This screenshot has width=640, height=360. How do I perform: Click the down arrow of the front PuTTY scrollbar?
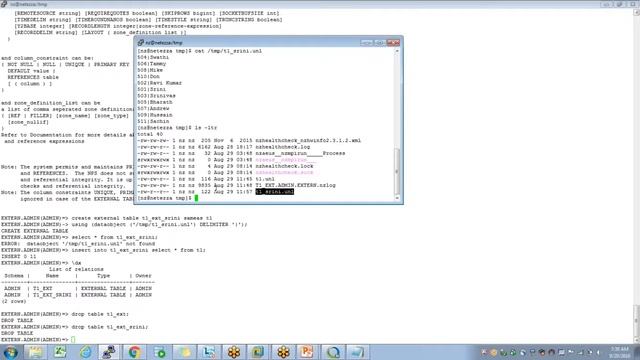(397, 198)
